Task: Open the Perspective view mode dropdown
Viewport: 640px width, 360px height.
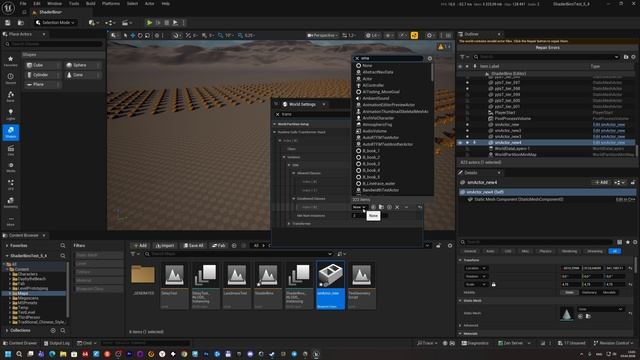Action: pos(322,36)
